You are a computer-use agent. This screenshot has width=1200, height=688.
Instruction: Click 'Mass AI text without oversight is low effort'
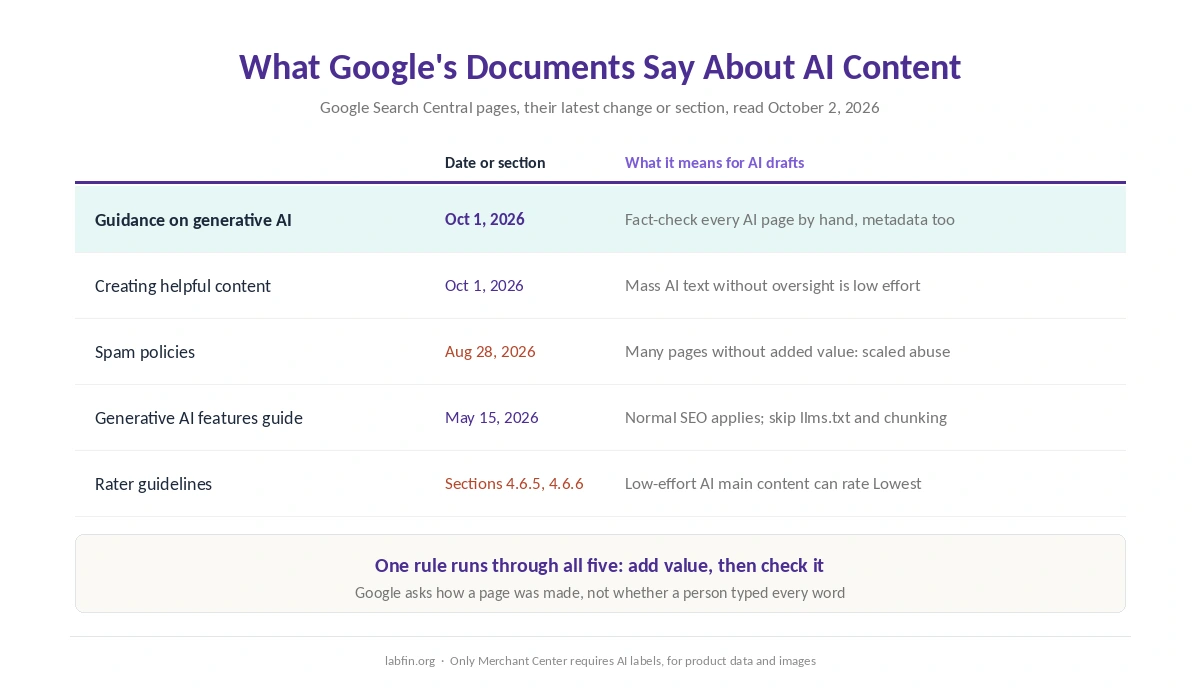click(772, 285)
